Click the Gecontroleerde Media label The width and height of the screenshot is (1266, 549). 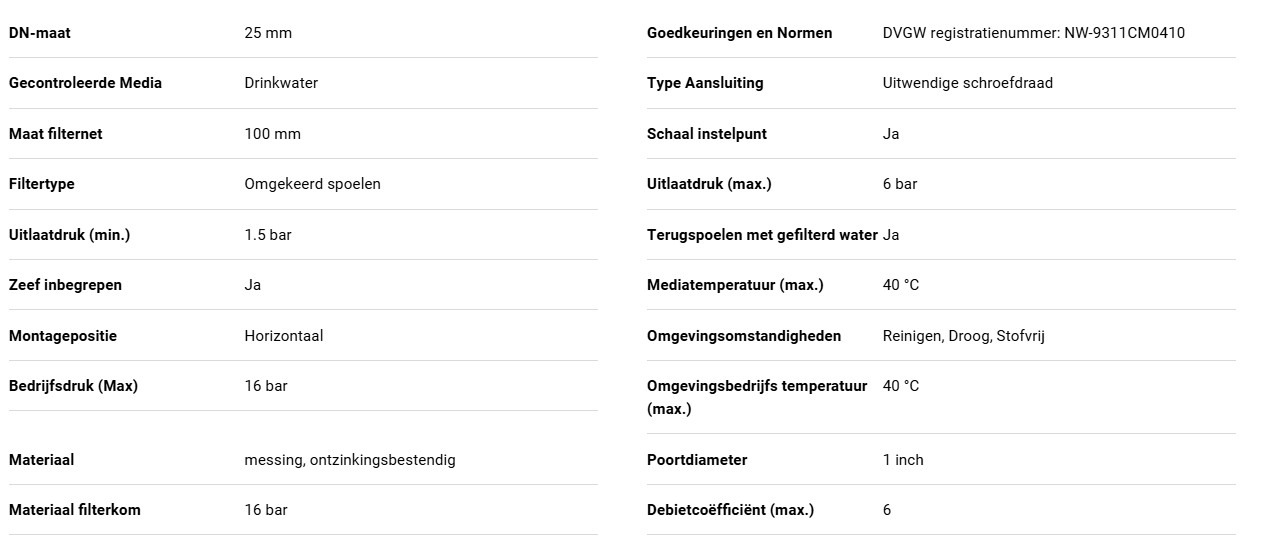coord(85,83)
